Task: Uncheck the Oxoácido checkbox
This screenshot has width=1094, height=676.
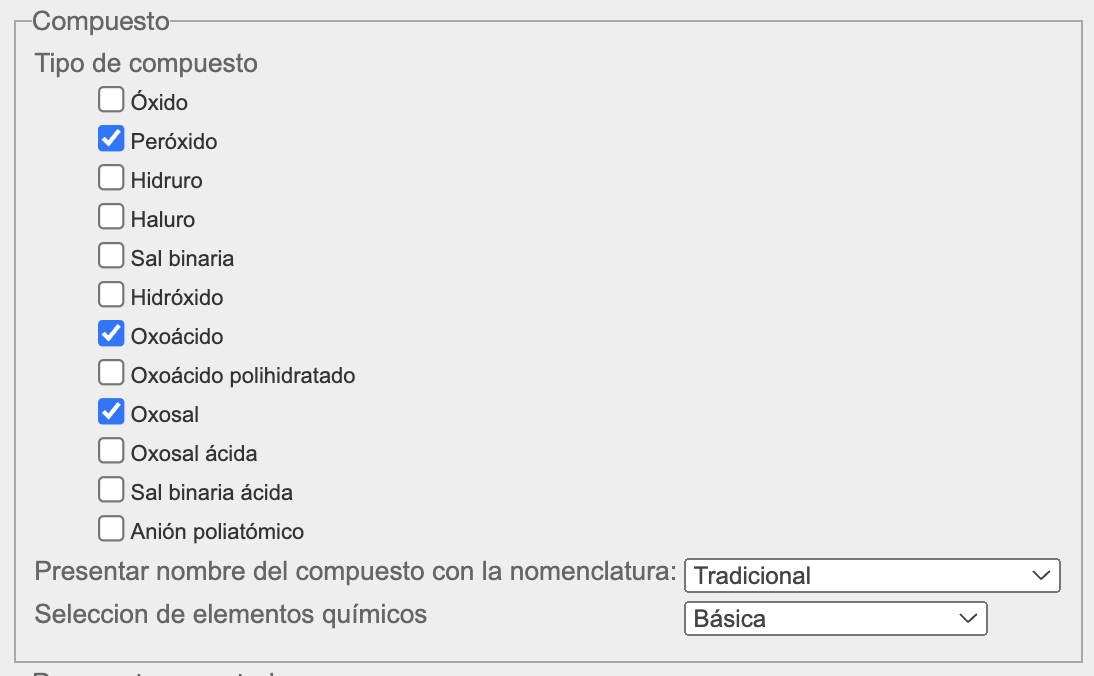Action: [x=111, y=334]
